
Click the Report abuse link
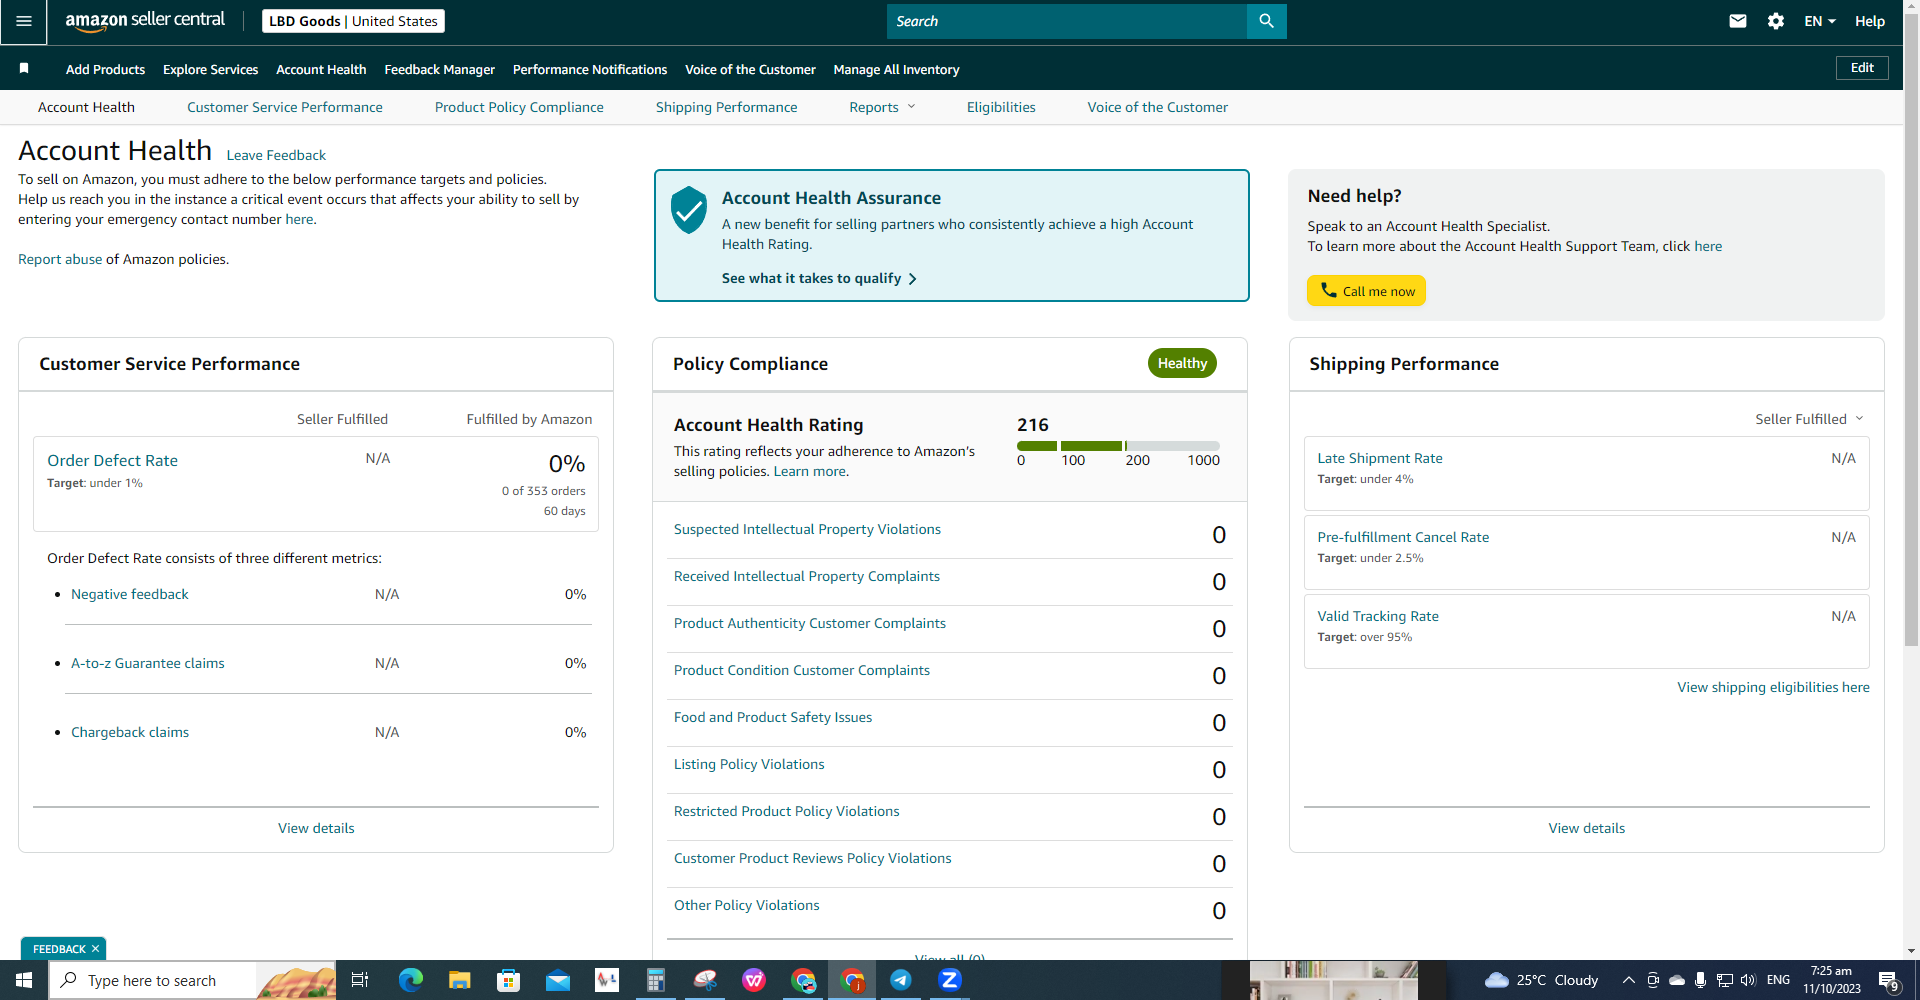click(x=60, y=259)
